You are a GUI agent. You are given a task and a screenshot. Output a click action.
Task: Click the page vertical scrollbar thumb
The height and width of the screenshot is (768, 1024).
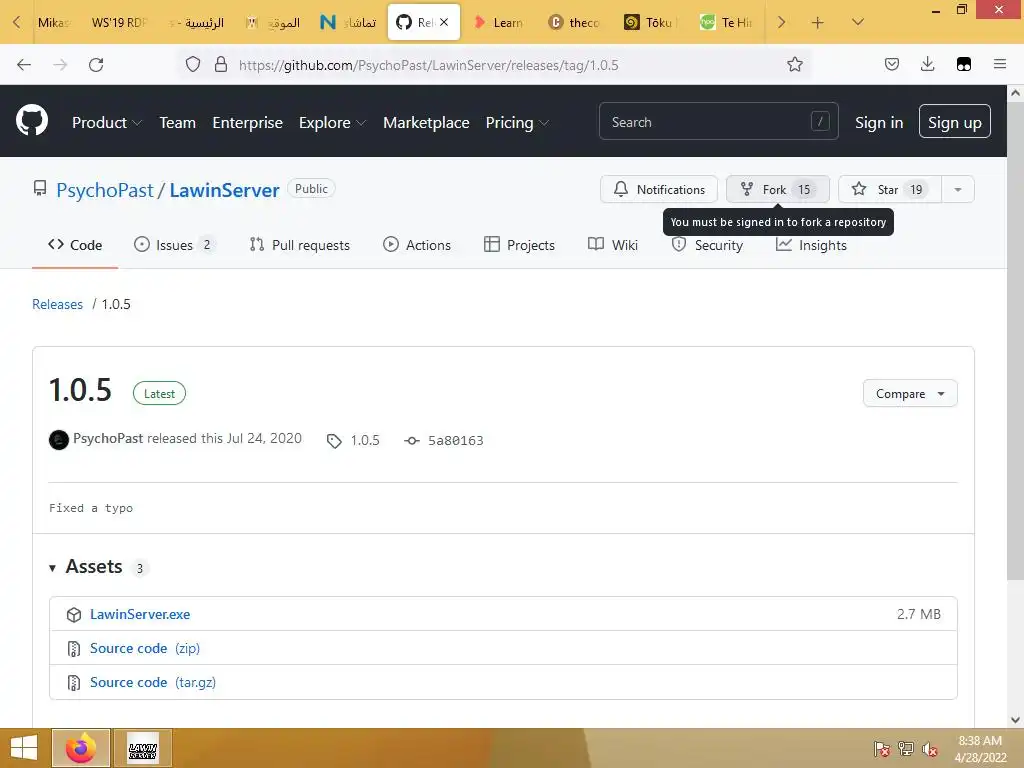[1015, 340]
